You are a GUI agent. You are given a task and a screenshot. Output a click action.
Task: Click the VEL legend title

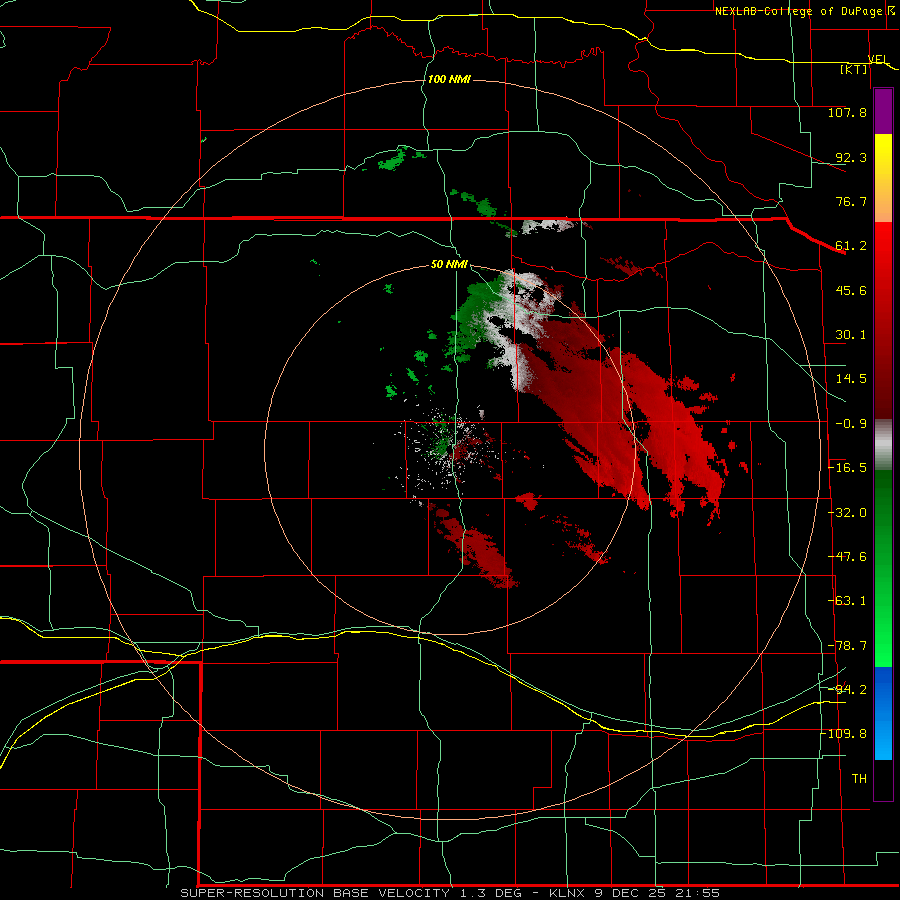pyautogui.click(x=878, y=59)
